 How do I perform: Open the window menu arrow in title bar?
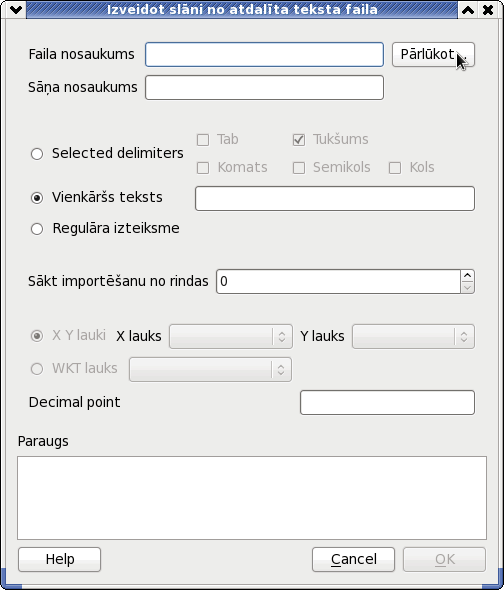pos(16,10)
